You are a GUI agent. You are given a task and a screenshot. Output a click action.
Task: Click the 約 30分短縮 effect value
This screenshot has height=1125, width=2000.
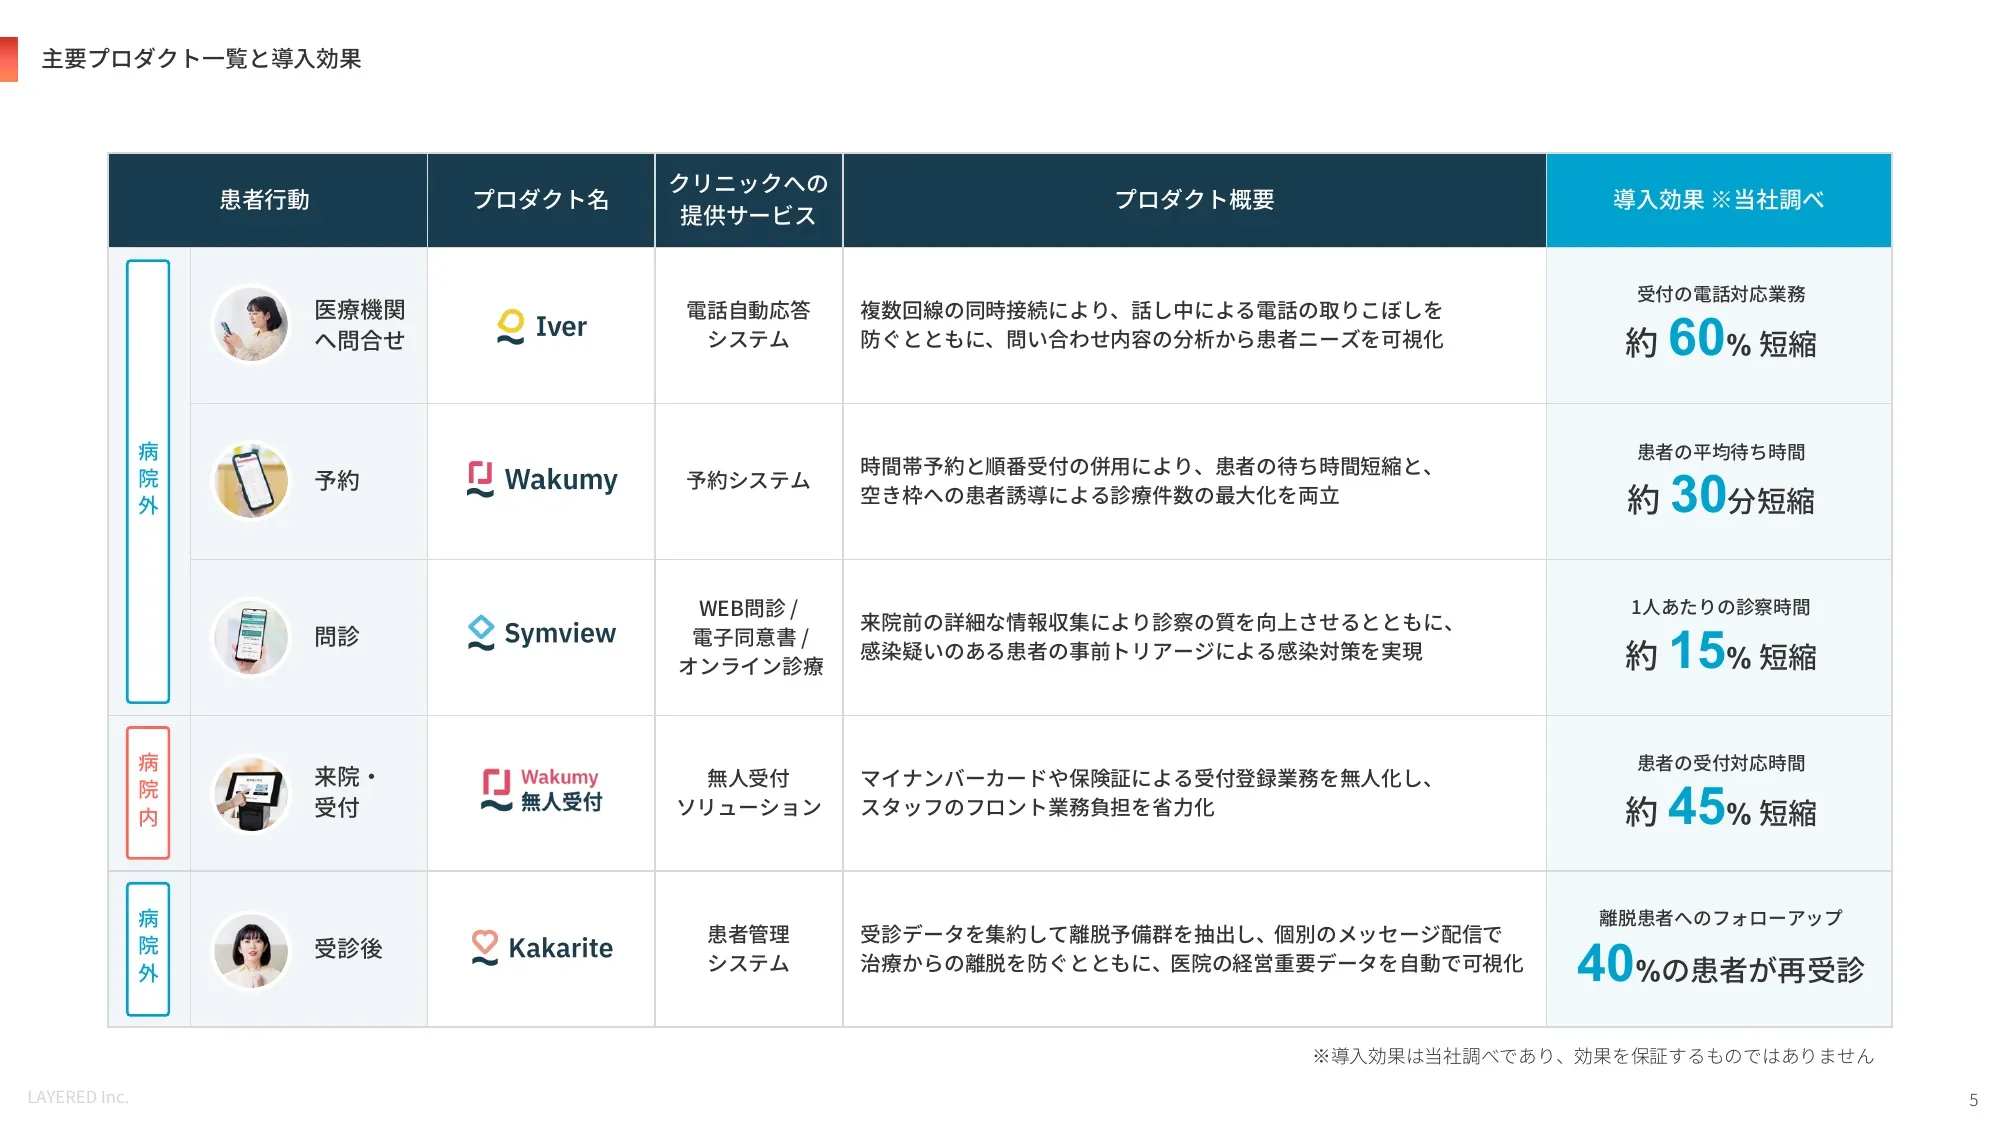tap(1720, 496)
